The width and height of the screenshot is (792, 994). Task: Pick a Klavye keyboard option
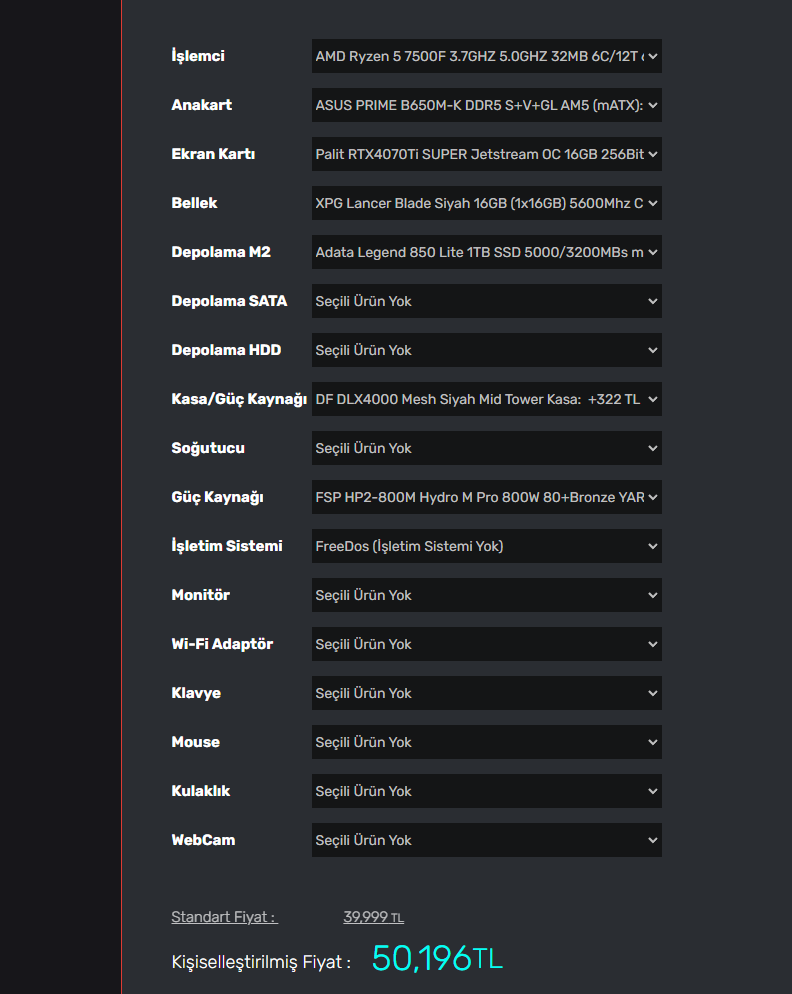pyautogui.click(x=486, y=693)
